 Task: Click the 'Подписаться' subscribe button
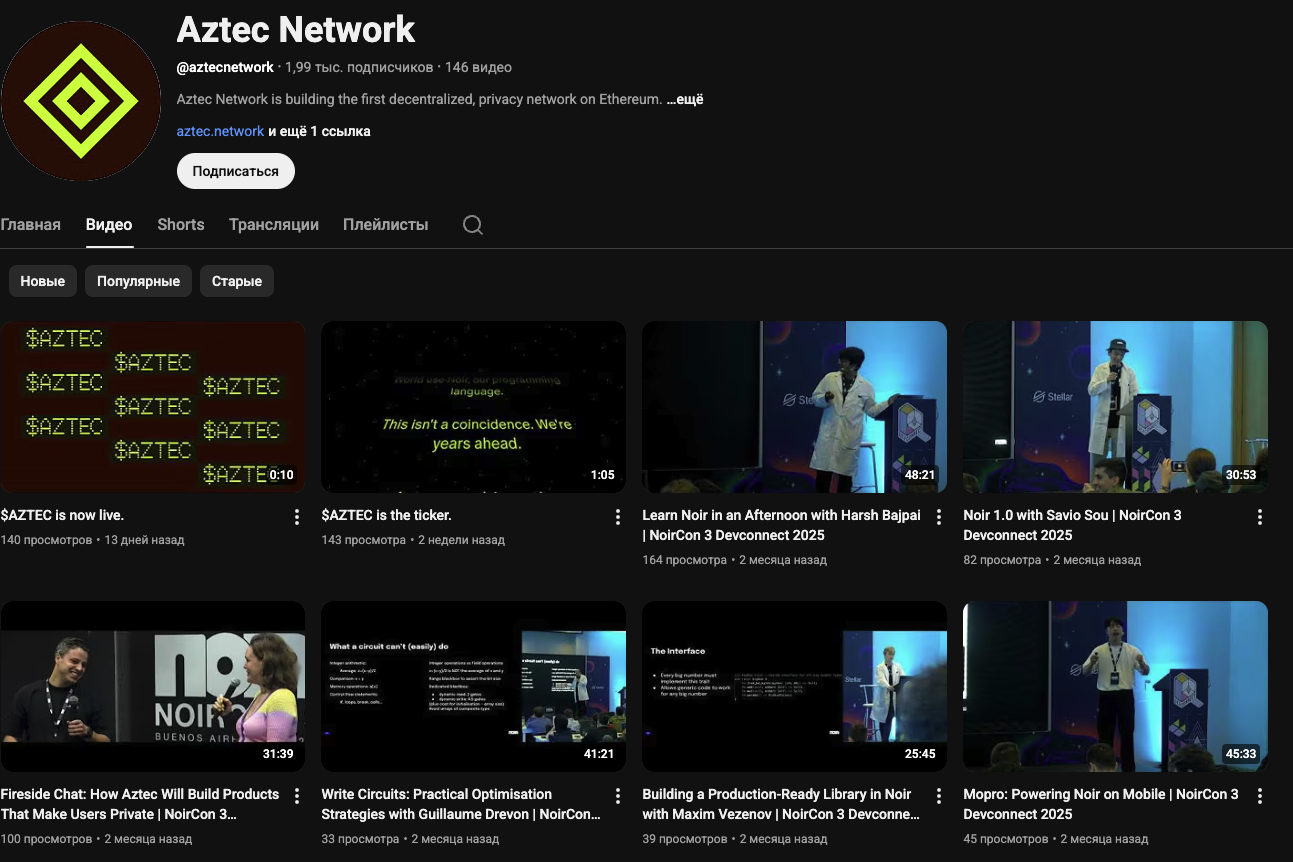coord(235,171)
